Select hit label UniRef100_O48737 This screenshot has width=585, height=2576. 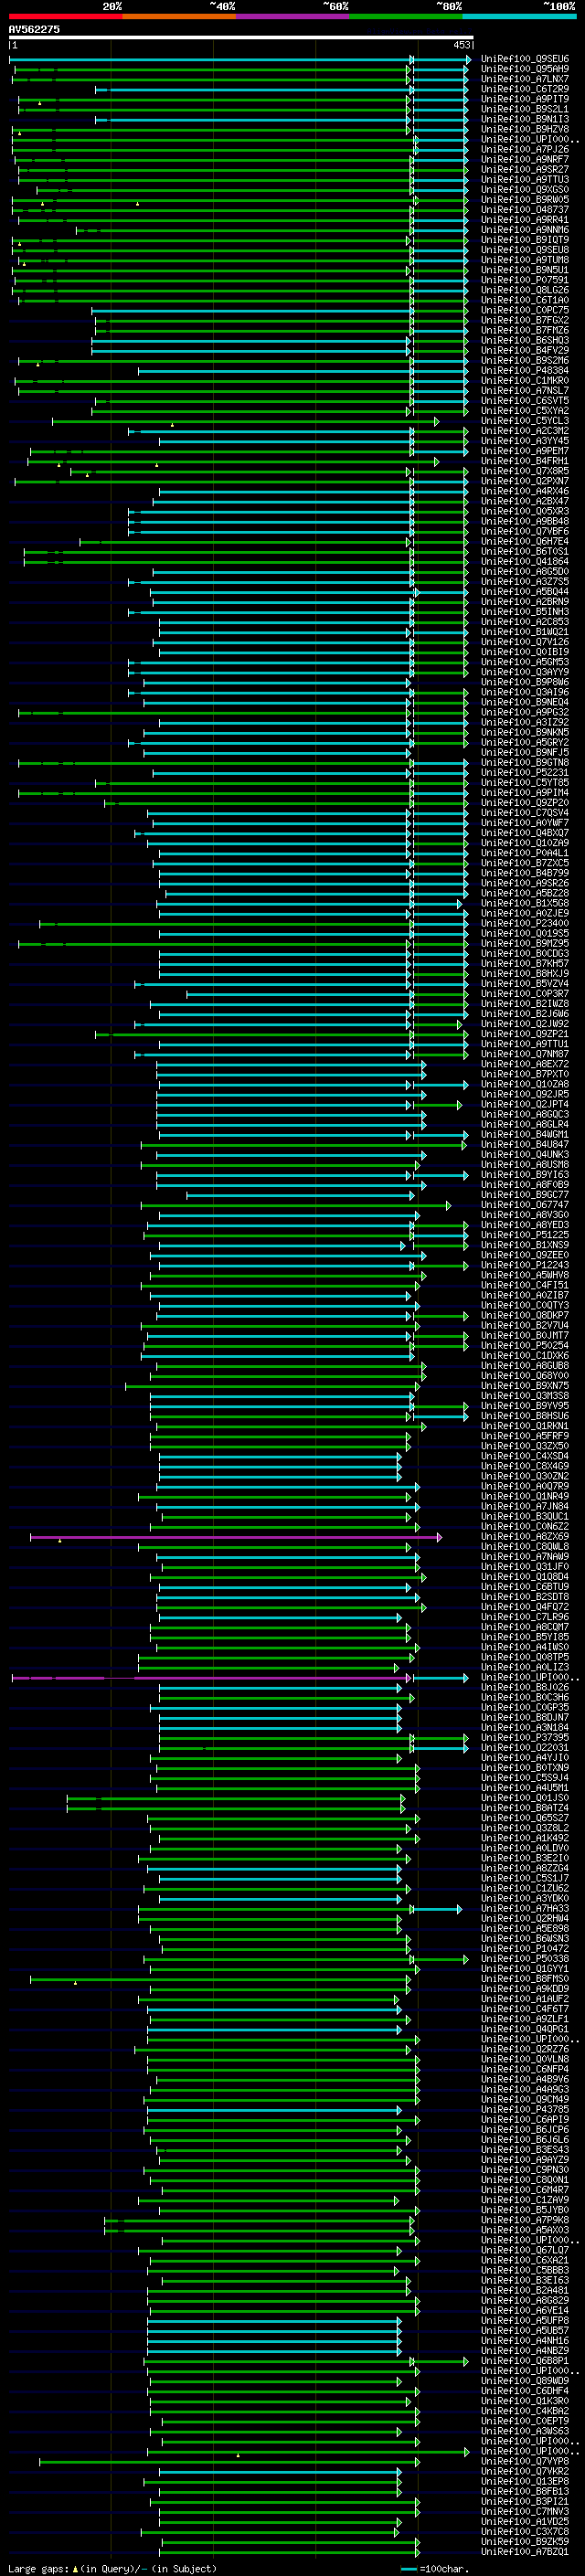tap(525, 210)
